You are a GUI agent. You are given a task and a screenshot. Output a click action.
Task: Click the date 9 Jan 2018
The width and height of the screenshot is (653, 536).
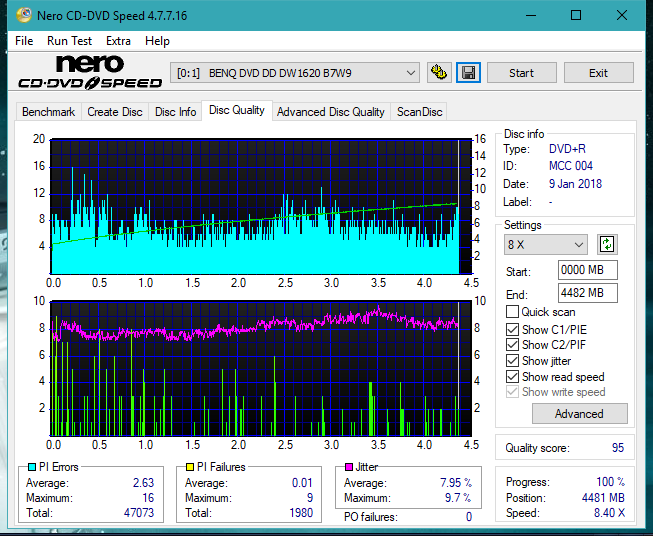[x=575, y=184]
